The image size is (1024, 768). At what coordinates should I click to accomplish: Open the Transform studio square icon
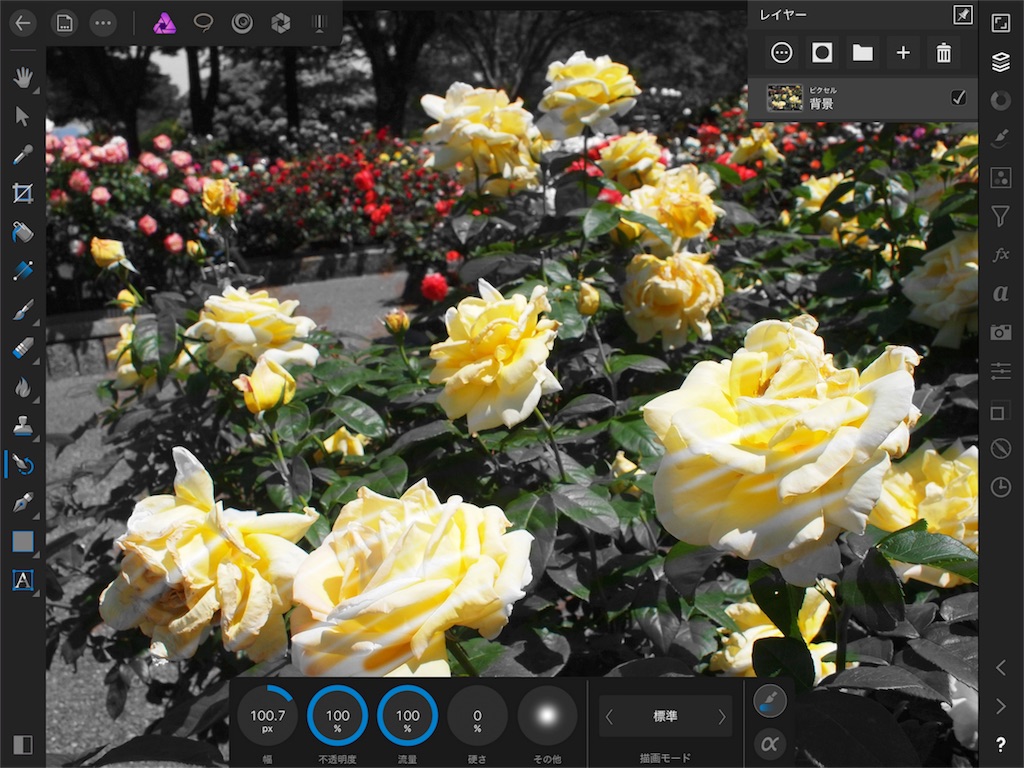click(x=998, y=412)
